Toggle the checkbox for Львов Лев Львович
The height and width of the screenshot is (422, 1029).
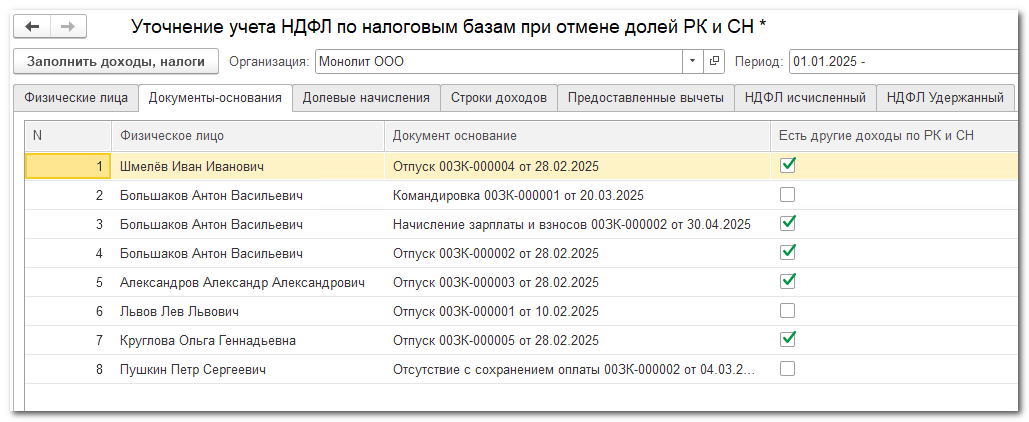[788, 310]
